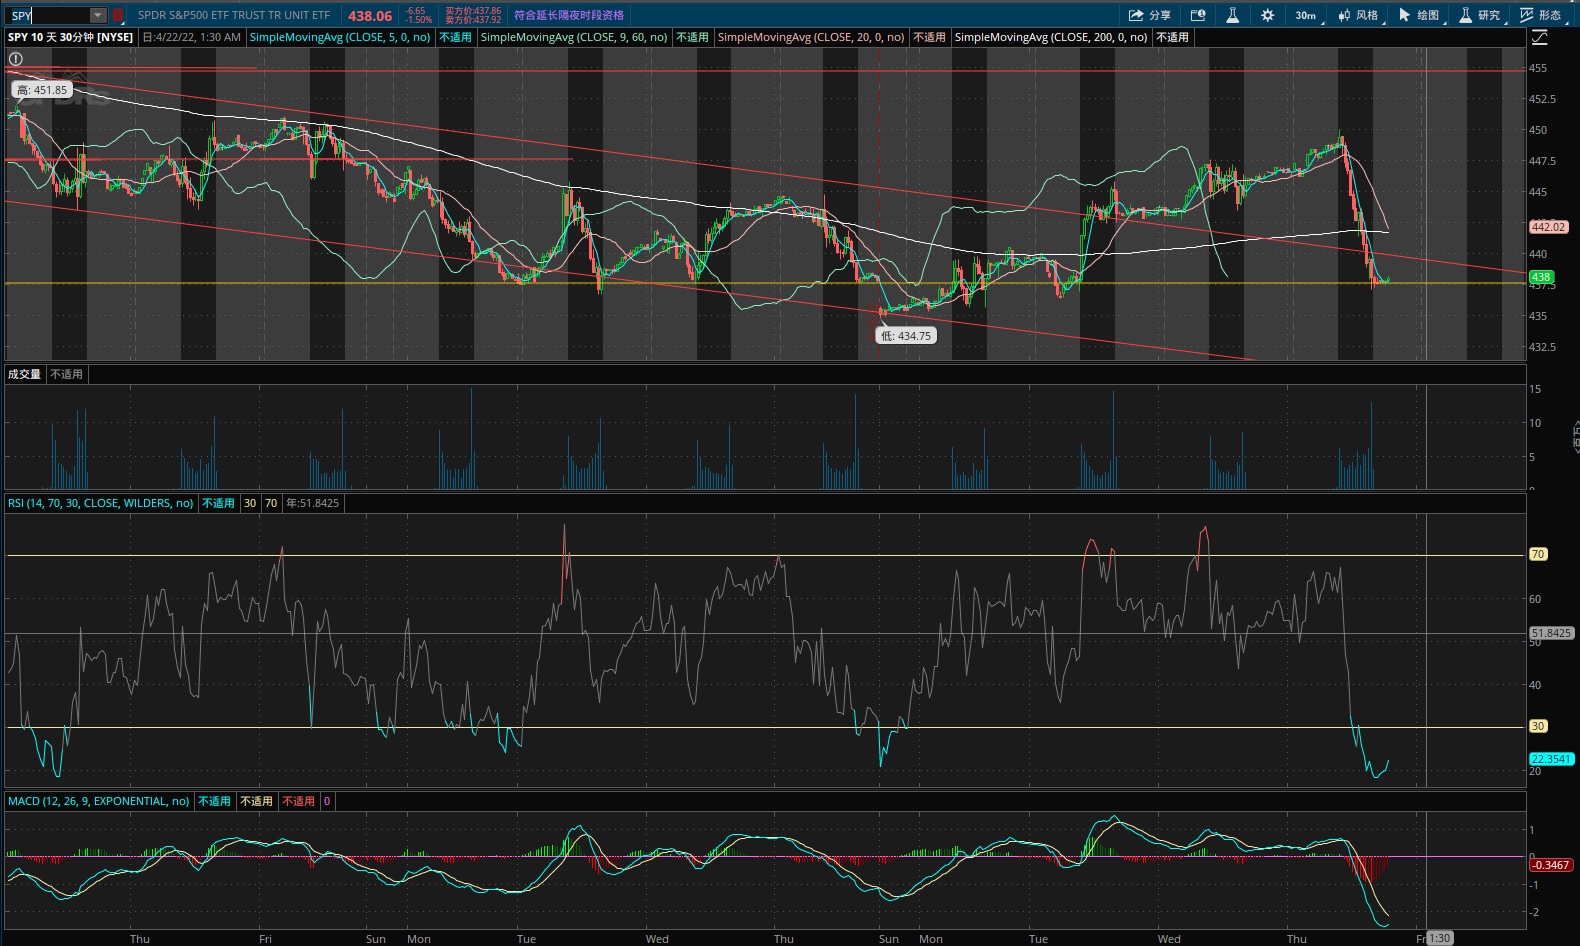This screenshot has width=1580, height=946.
Task: Click the RSI axis 70 level bubble
Action: (x=1538, y=554)
